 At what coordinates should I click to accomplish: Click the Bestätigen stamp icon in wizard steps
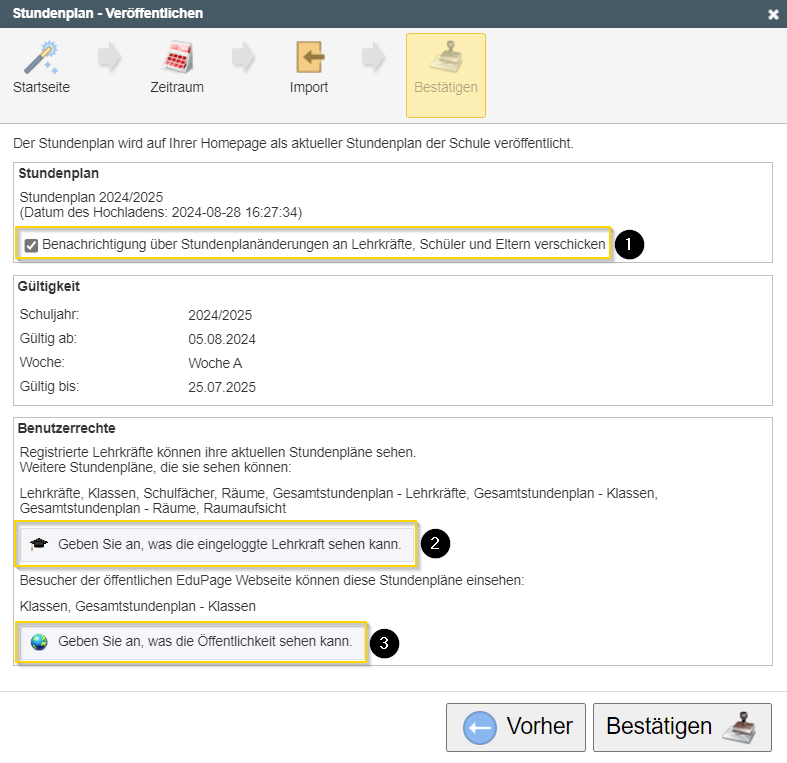tap(445, 57)
